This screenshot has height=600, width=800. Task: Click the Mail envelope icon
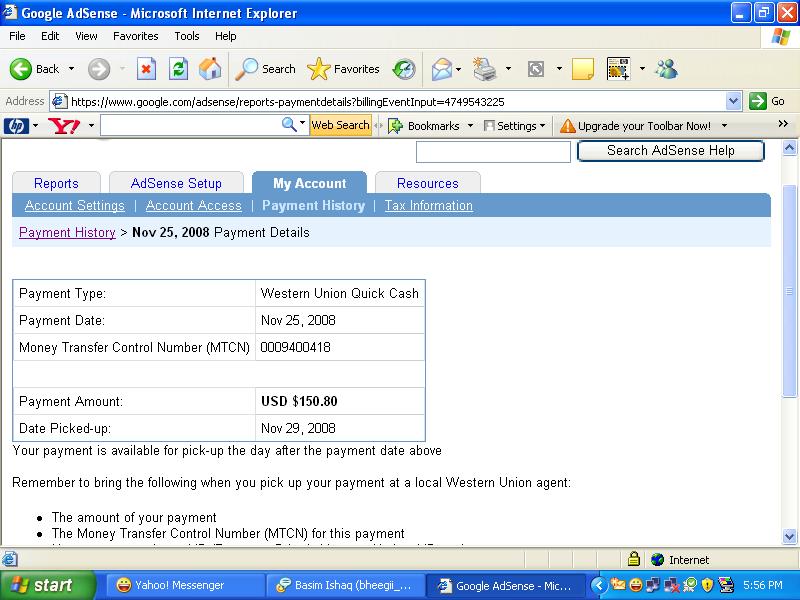pos(441,69)
